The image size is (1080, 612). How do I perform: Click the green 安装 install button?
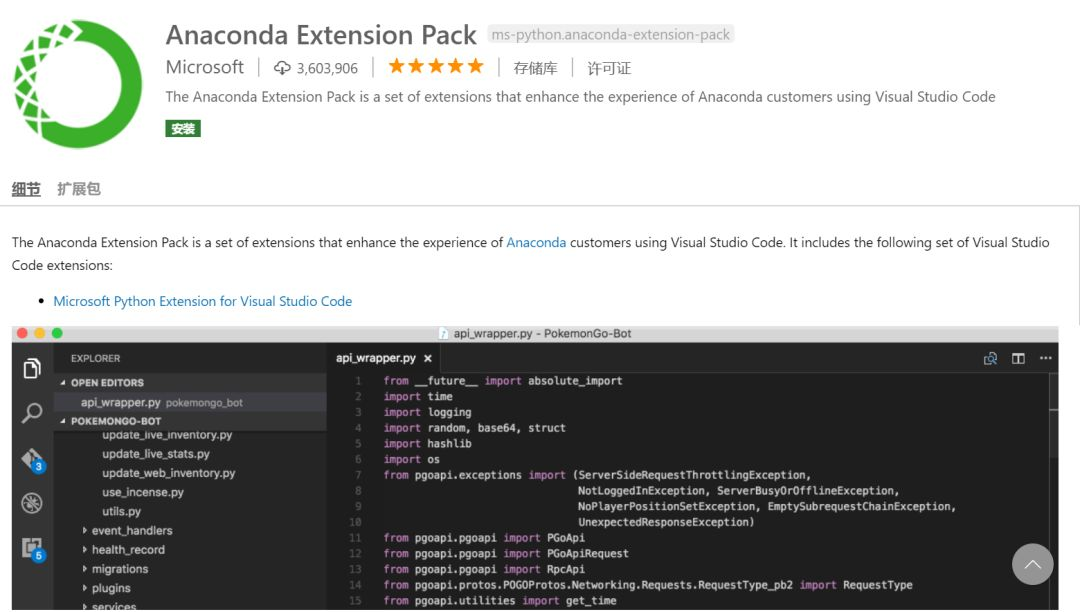pos(183,129)
